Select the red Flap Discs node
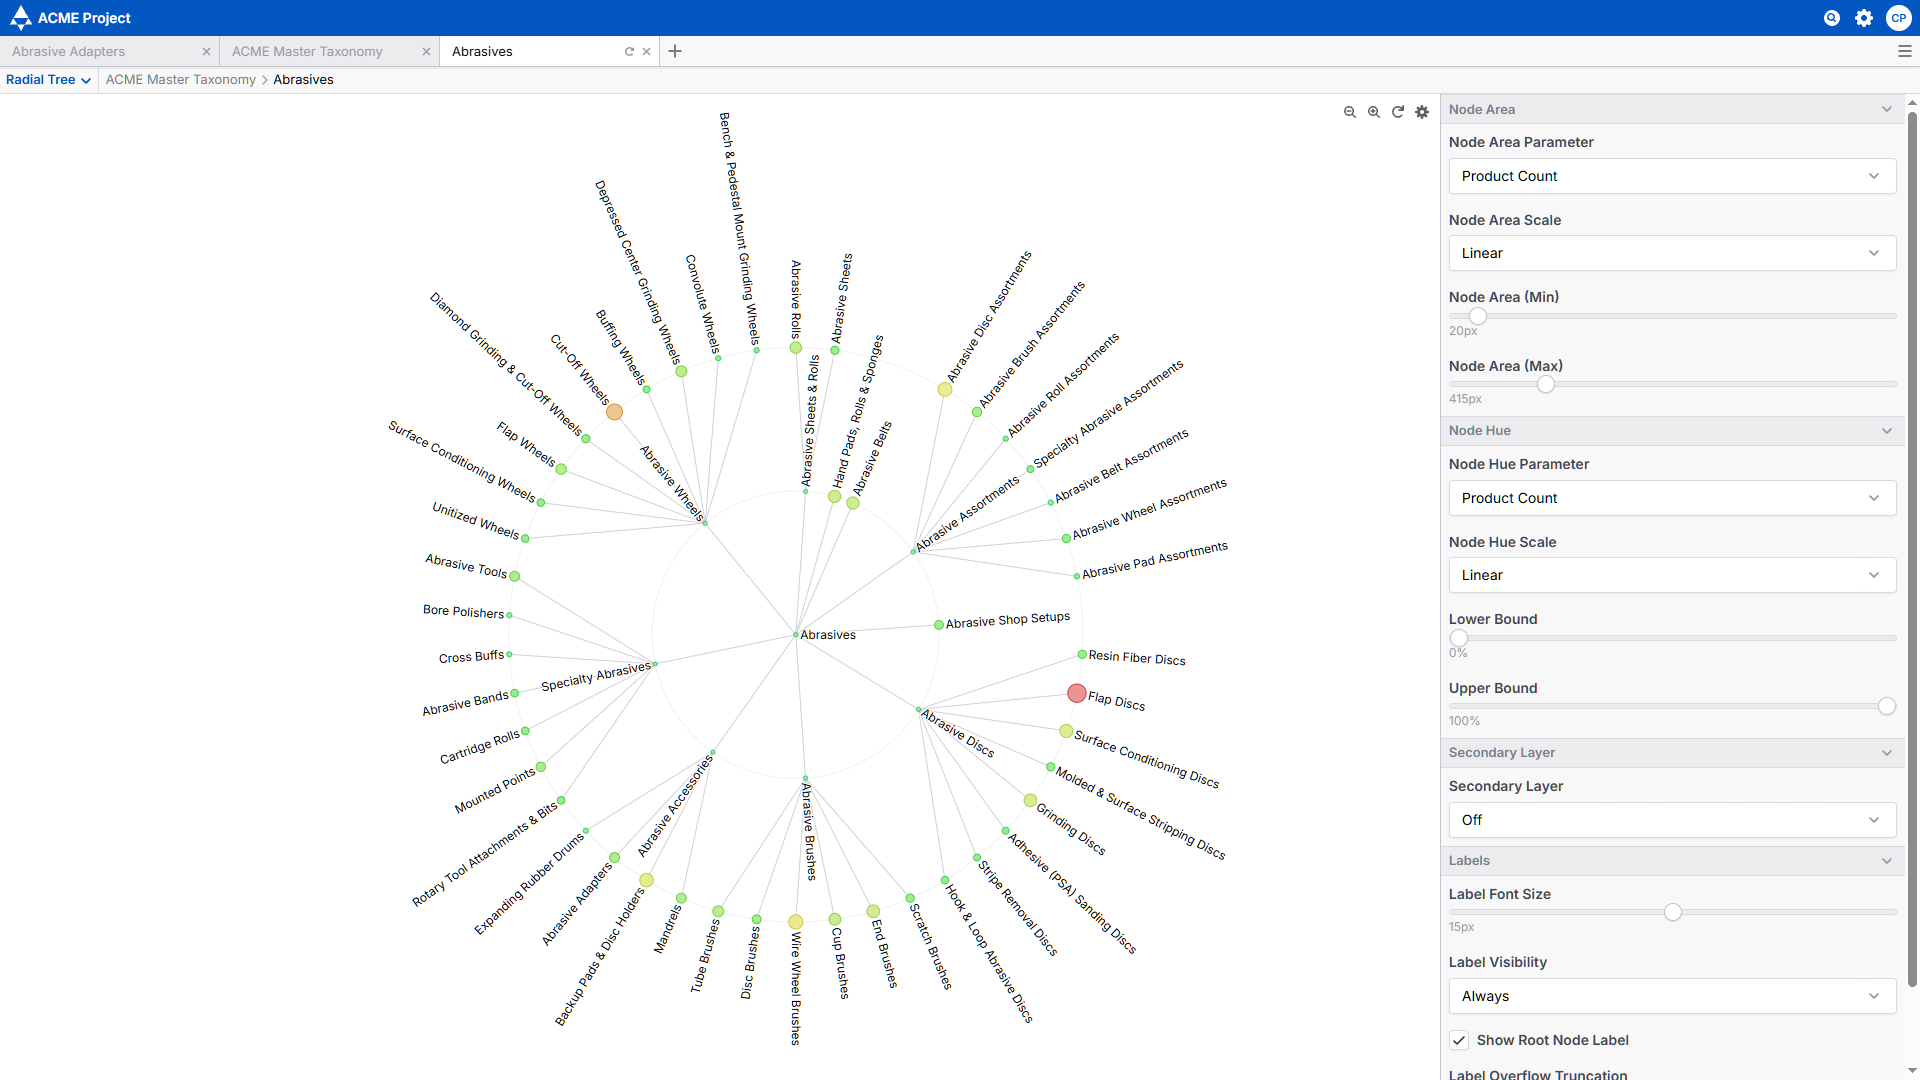This screenshot has height=1080, width=1920. (x=1077, y=693)
